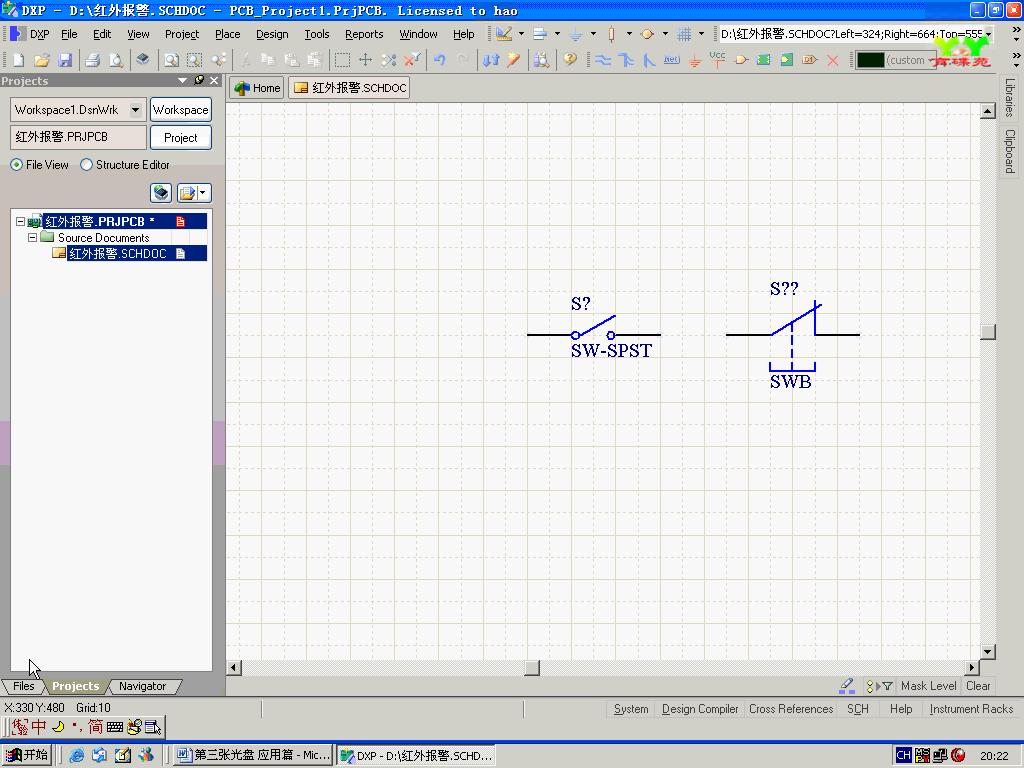Screen dimensions: 1024x768
Task: Place a VCC power port
Action: (x=717, y=60)
